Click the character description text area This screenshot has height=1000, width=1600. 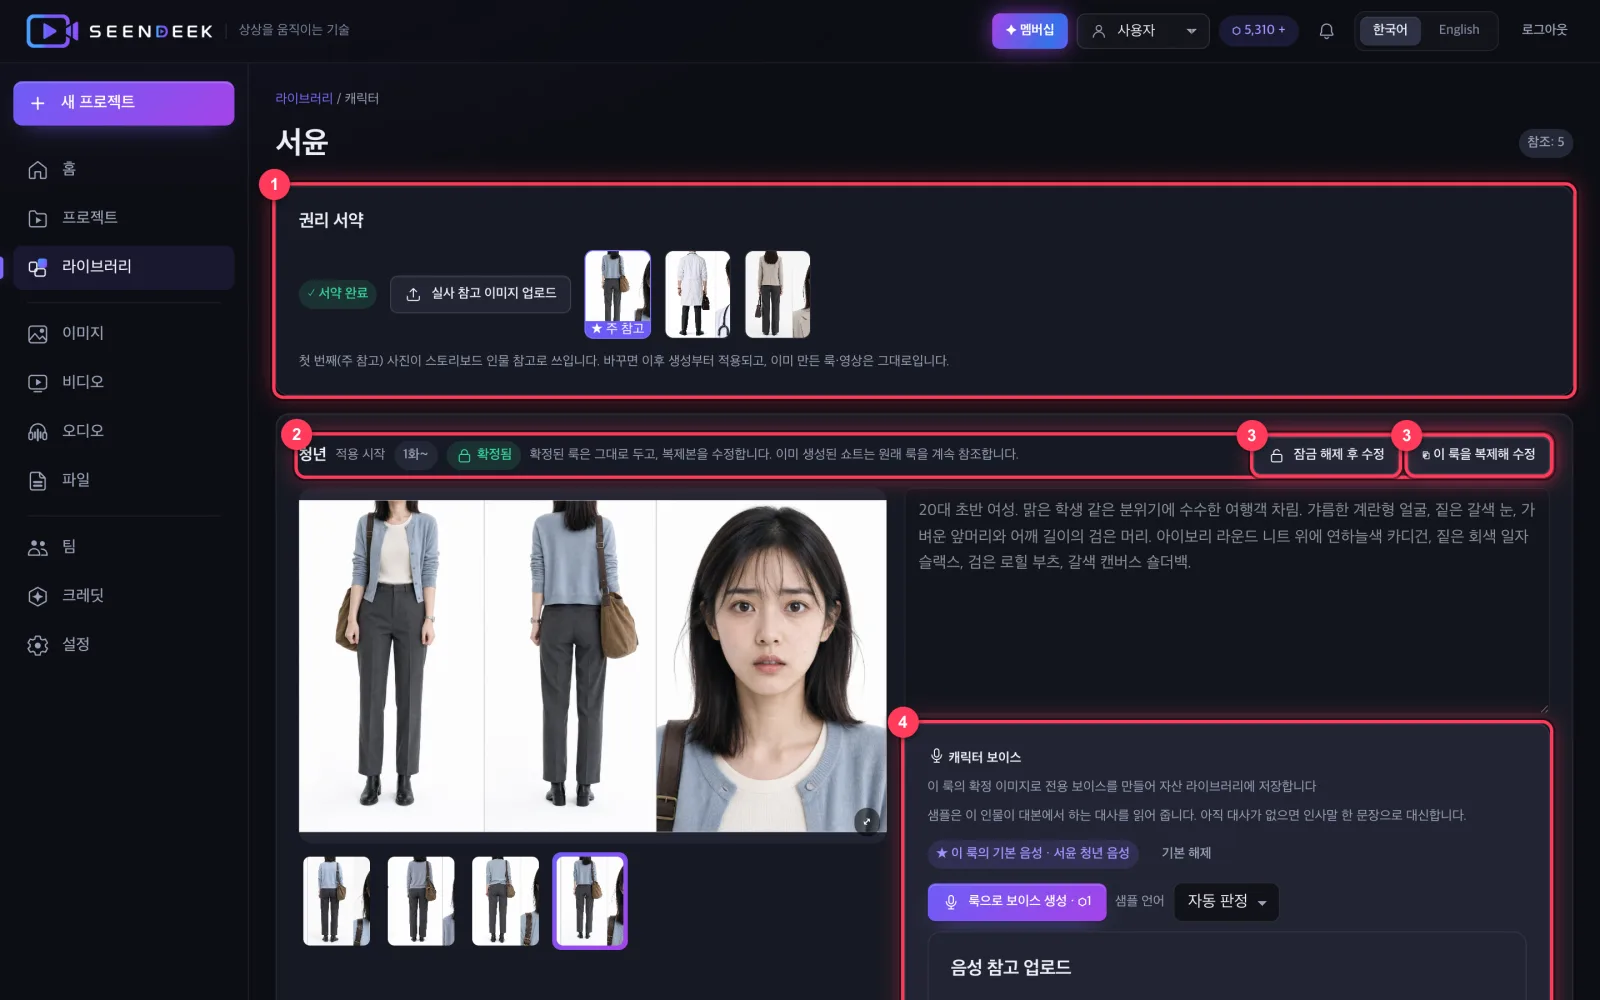coord(1228,601)
